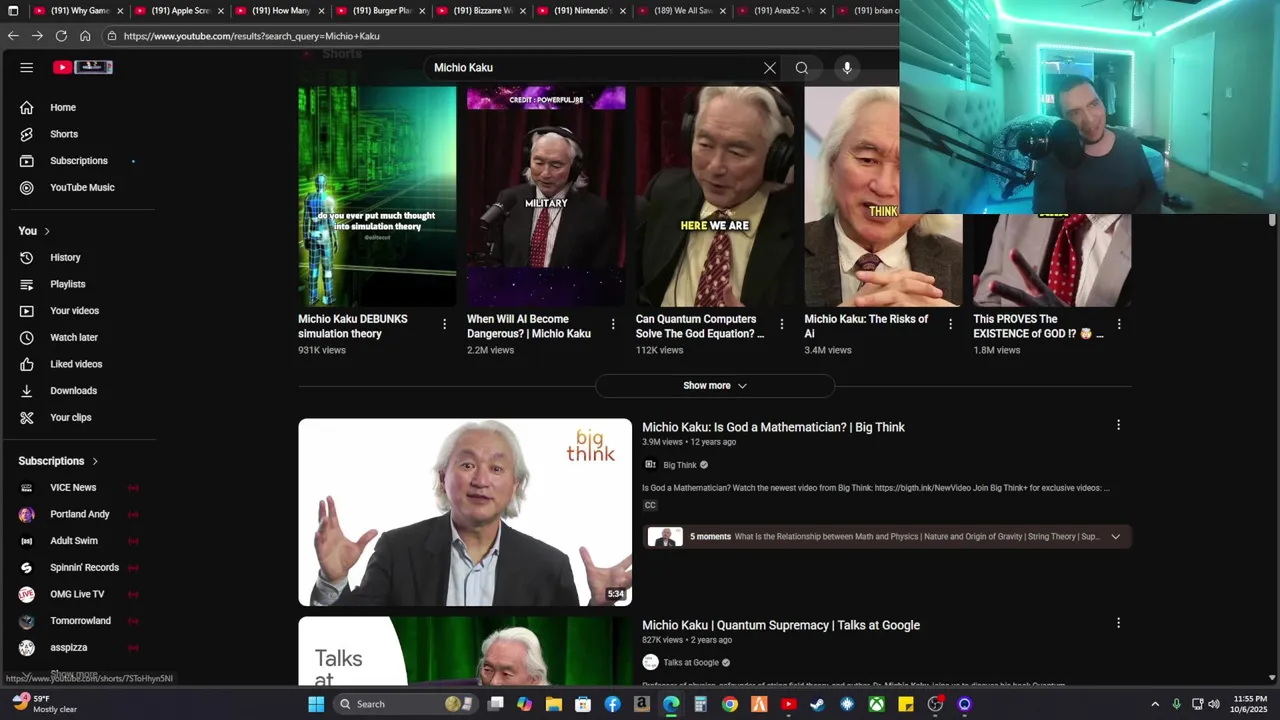Start voice search with the microphone
Image resolution: width=1280 pixels, height=720 pixels.
847,68
